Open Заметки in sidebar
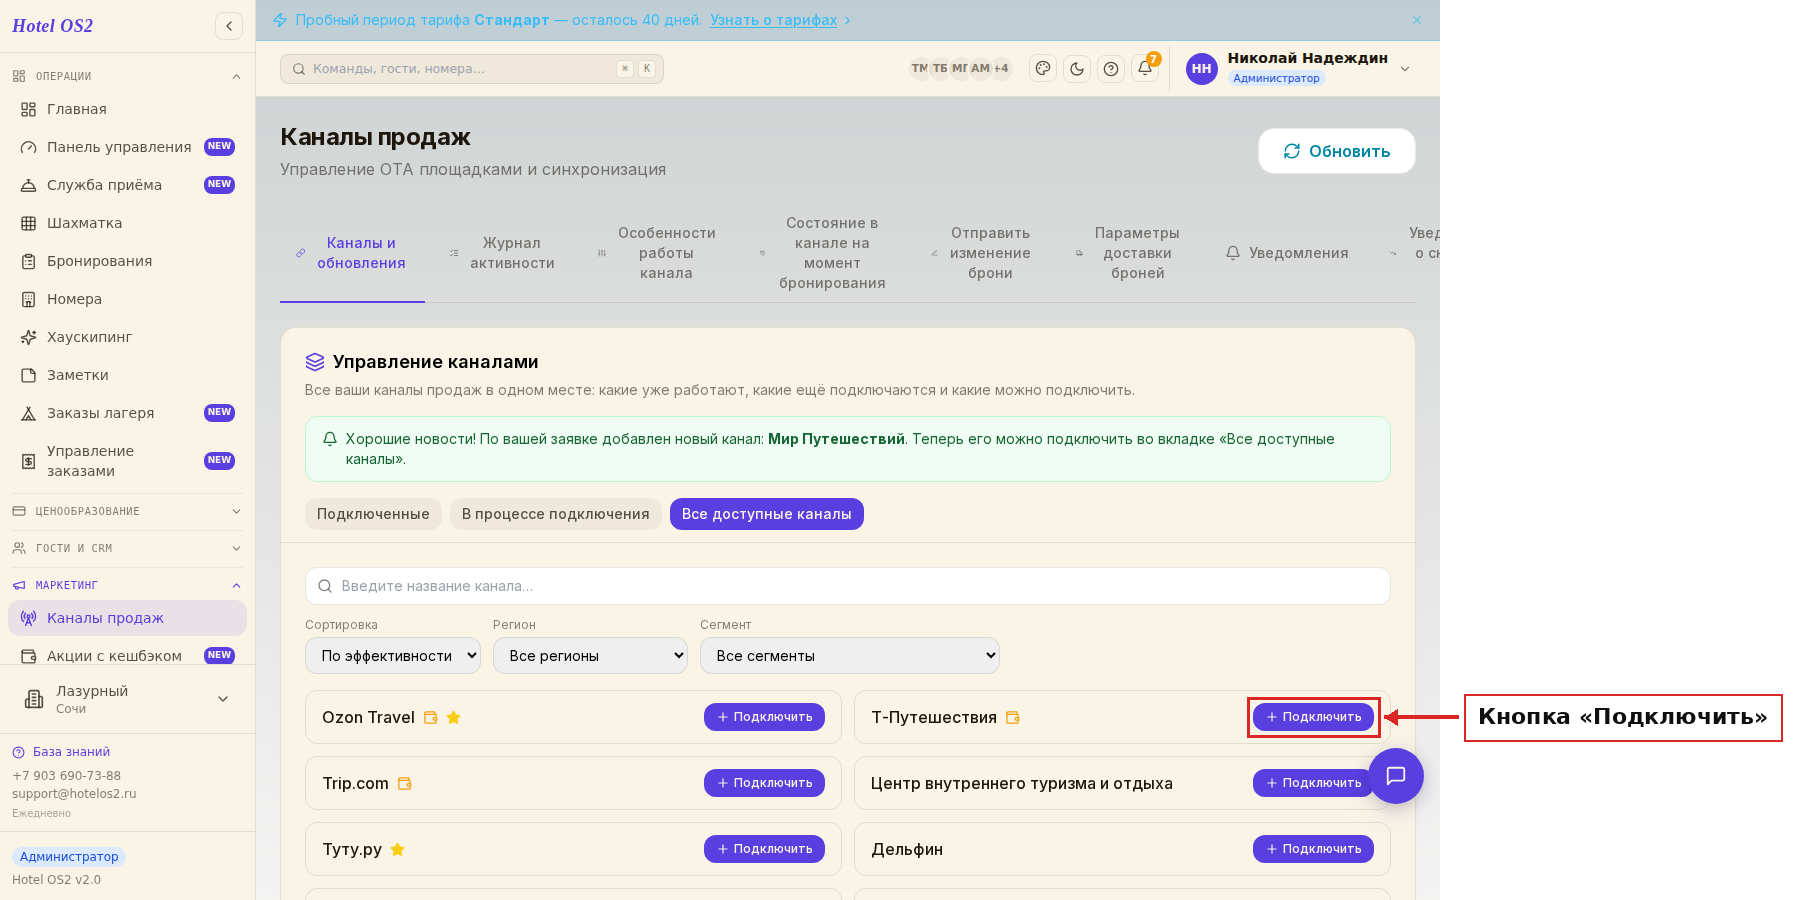Screen dimensions: 1806x900 tap(127, 375)
